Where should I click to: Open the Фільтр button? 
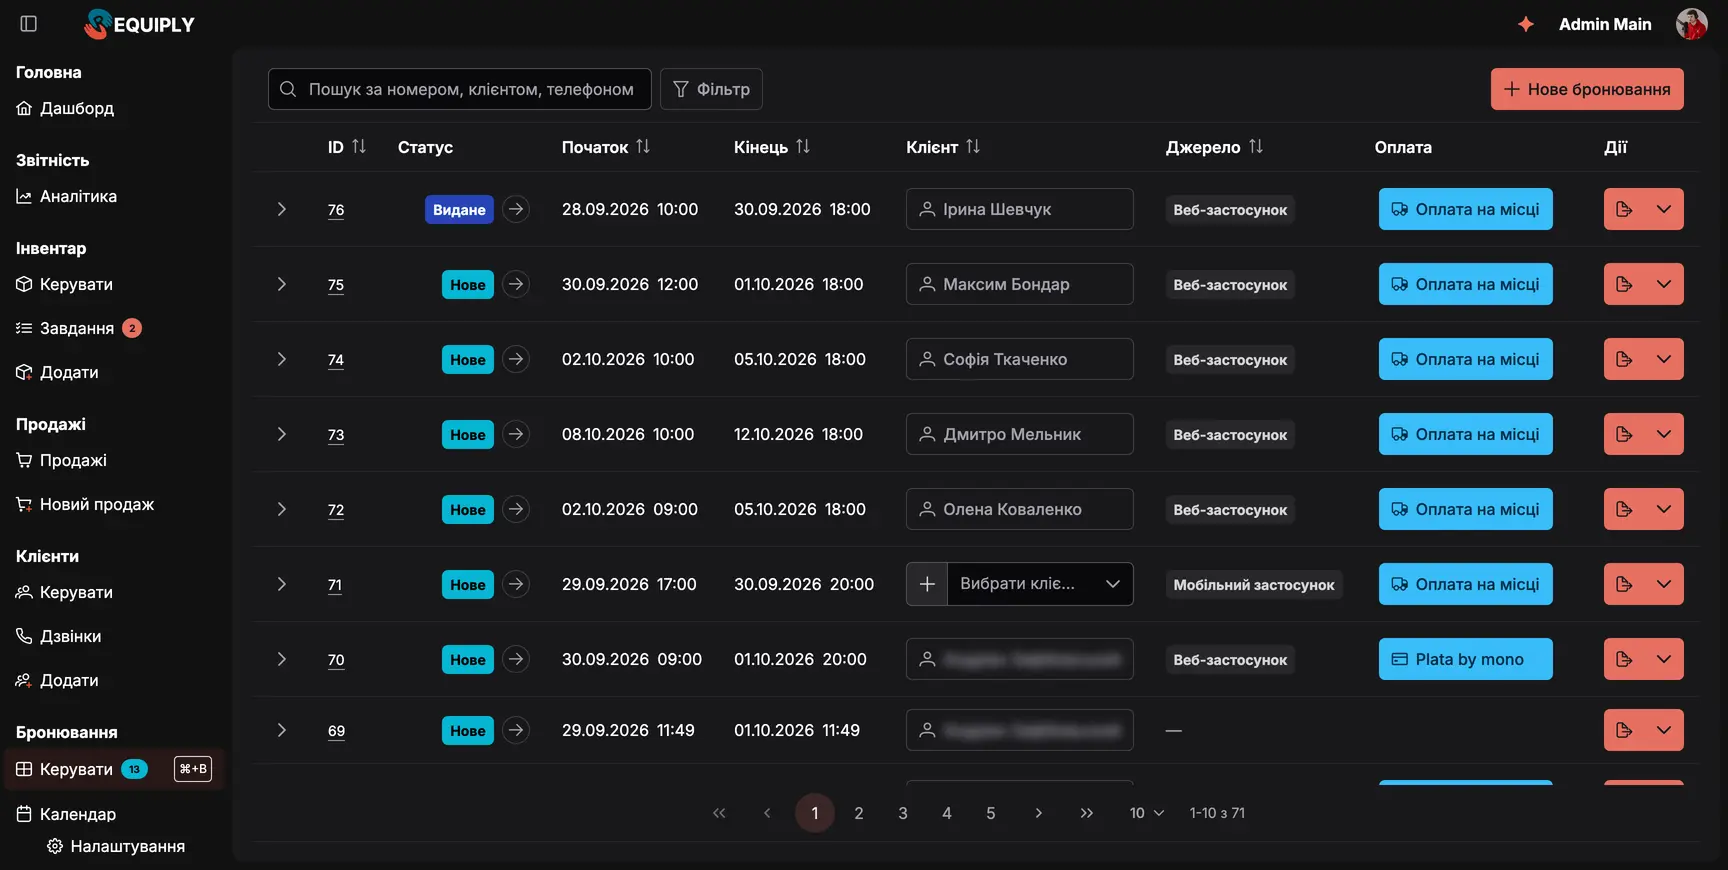click(711, 89)
